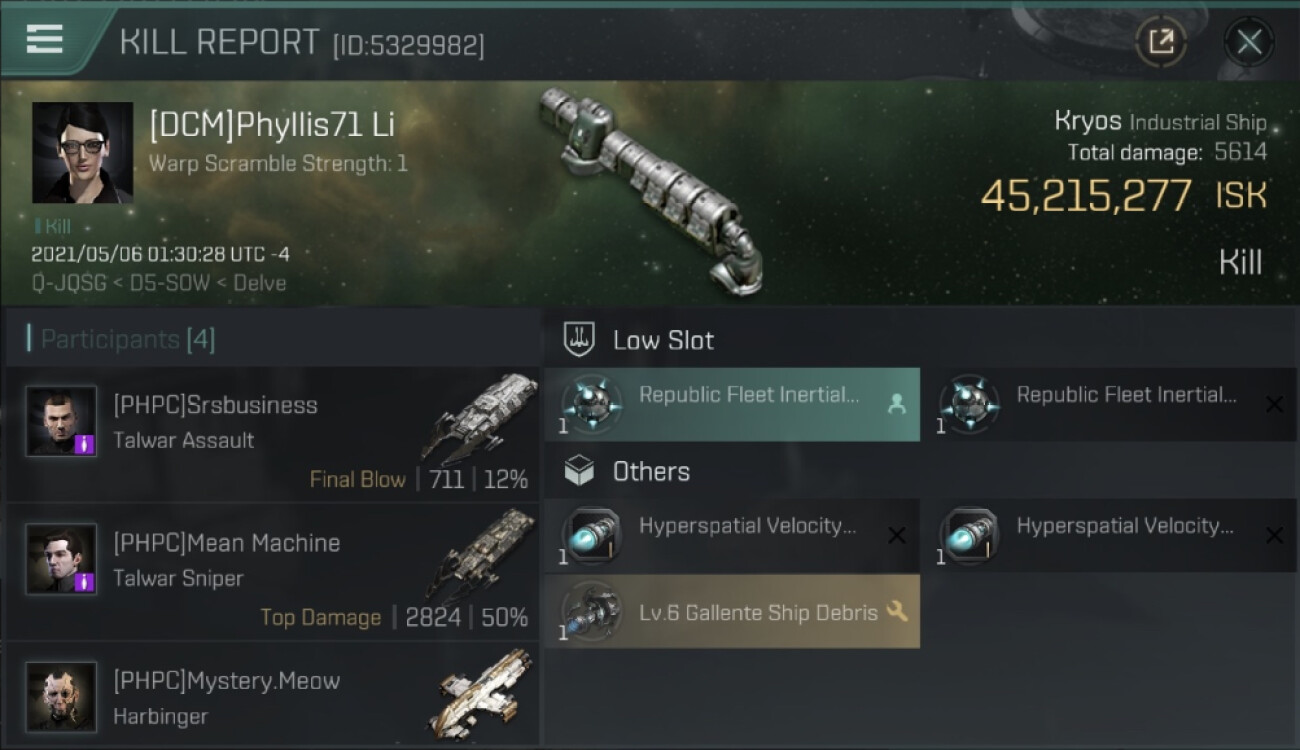This screenshot has height=750, width=1300.
Task: Click the Participants [4] header
Action: tap(127, 340)
